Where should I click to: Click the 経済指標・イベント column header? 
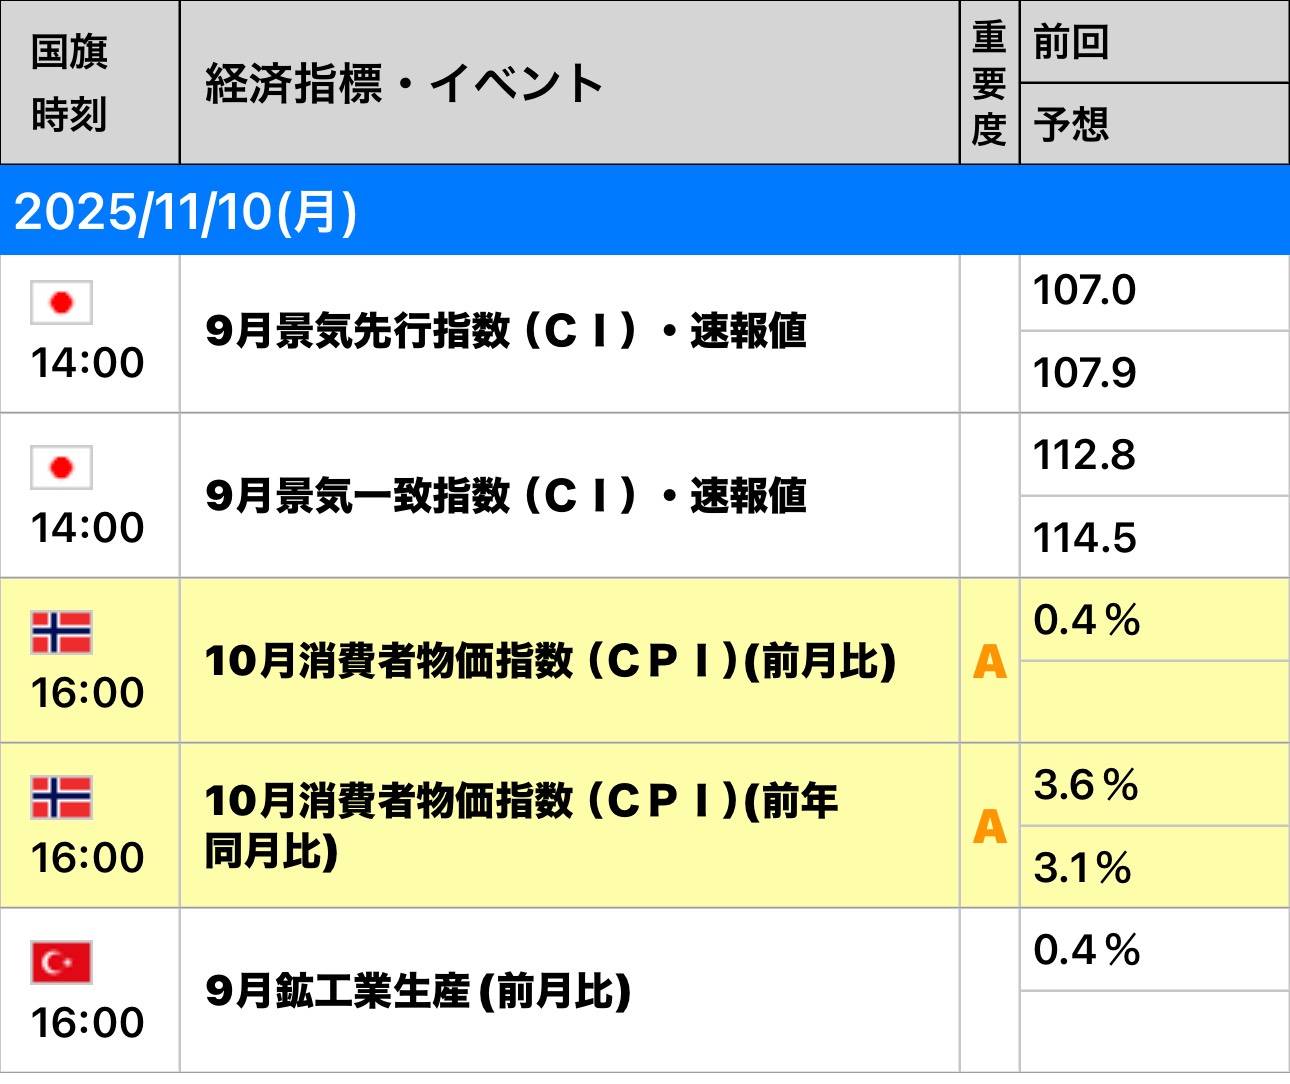point(403,83)
